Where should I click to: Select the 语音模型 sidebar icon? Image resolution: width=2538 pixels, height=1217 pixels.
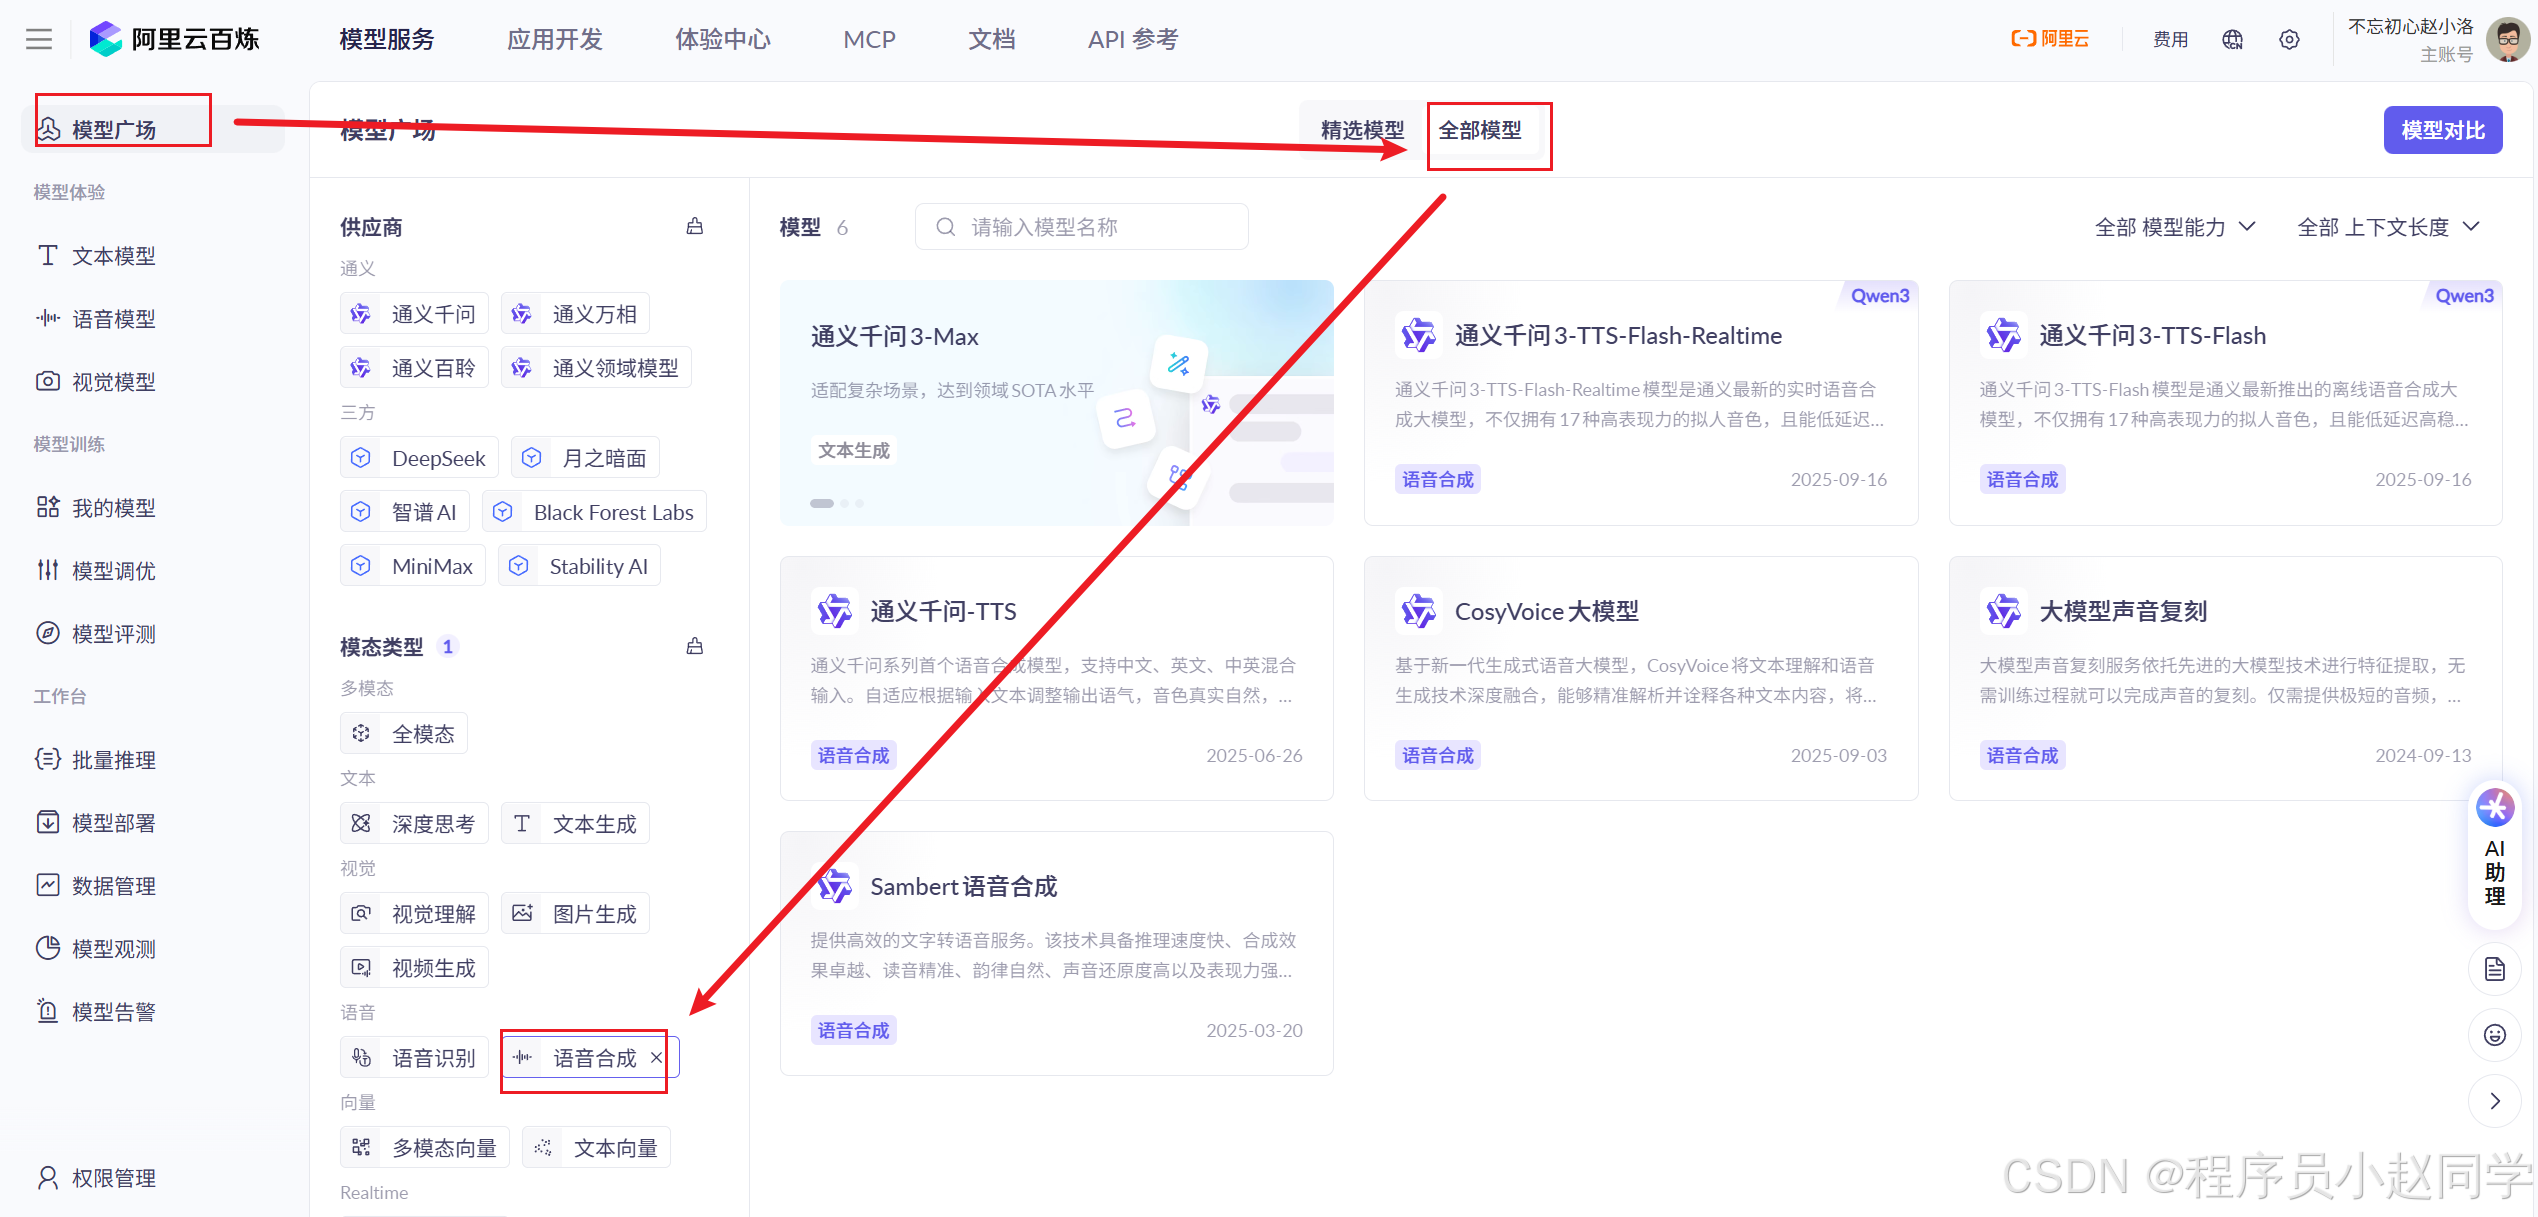(112, 318)
